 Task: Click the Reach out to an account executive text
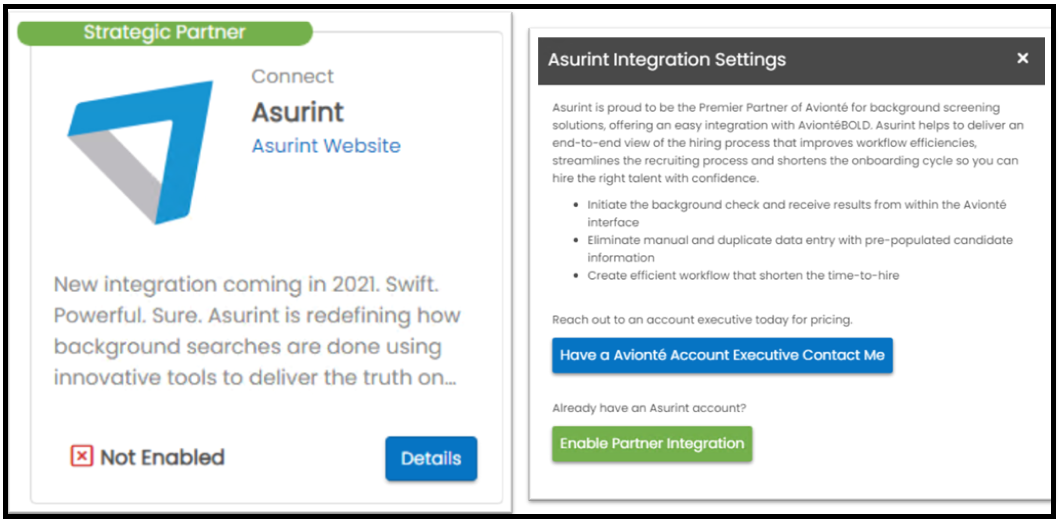click(x=702, y=320)
